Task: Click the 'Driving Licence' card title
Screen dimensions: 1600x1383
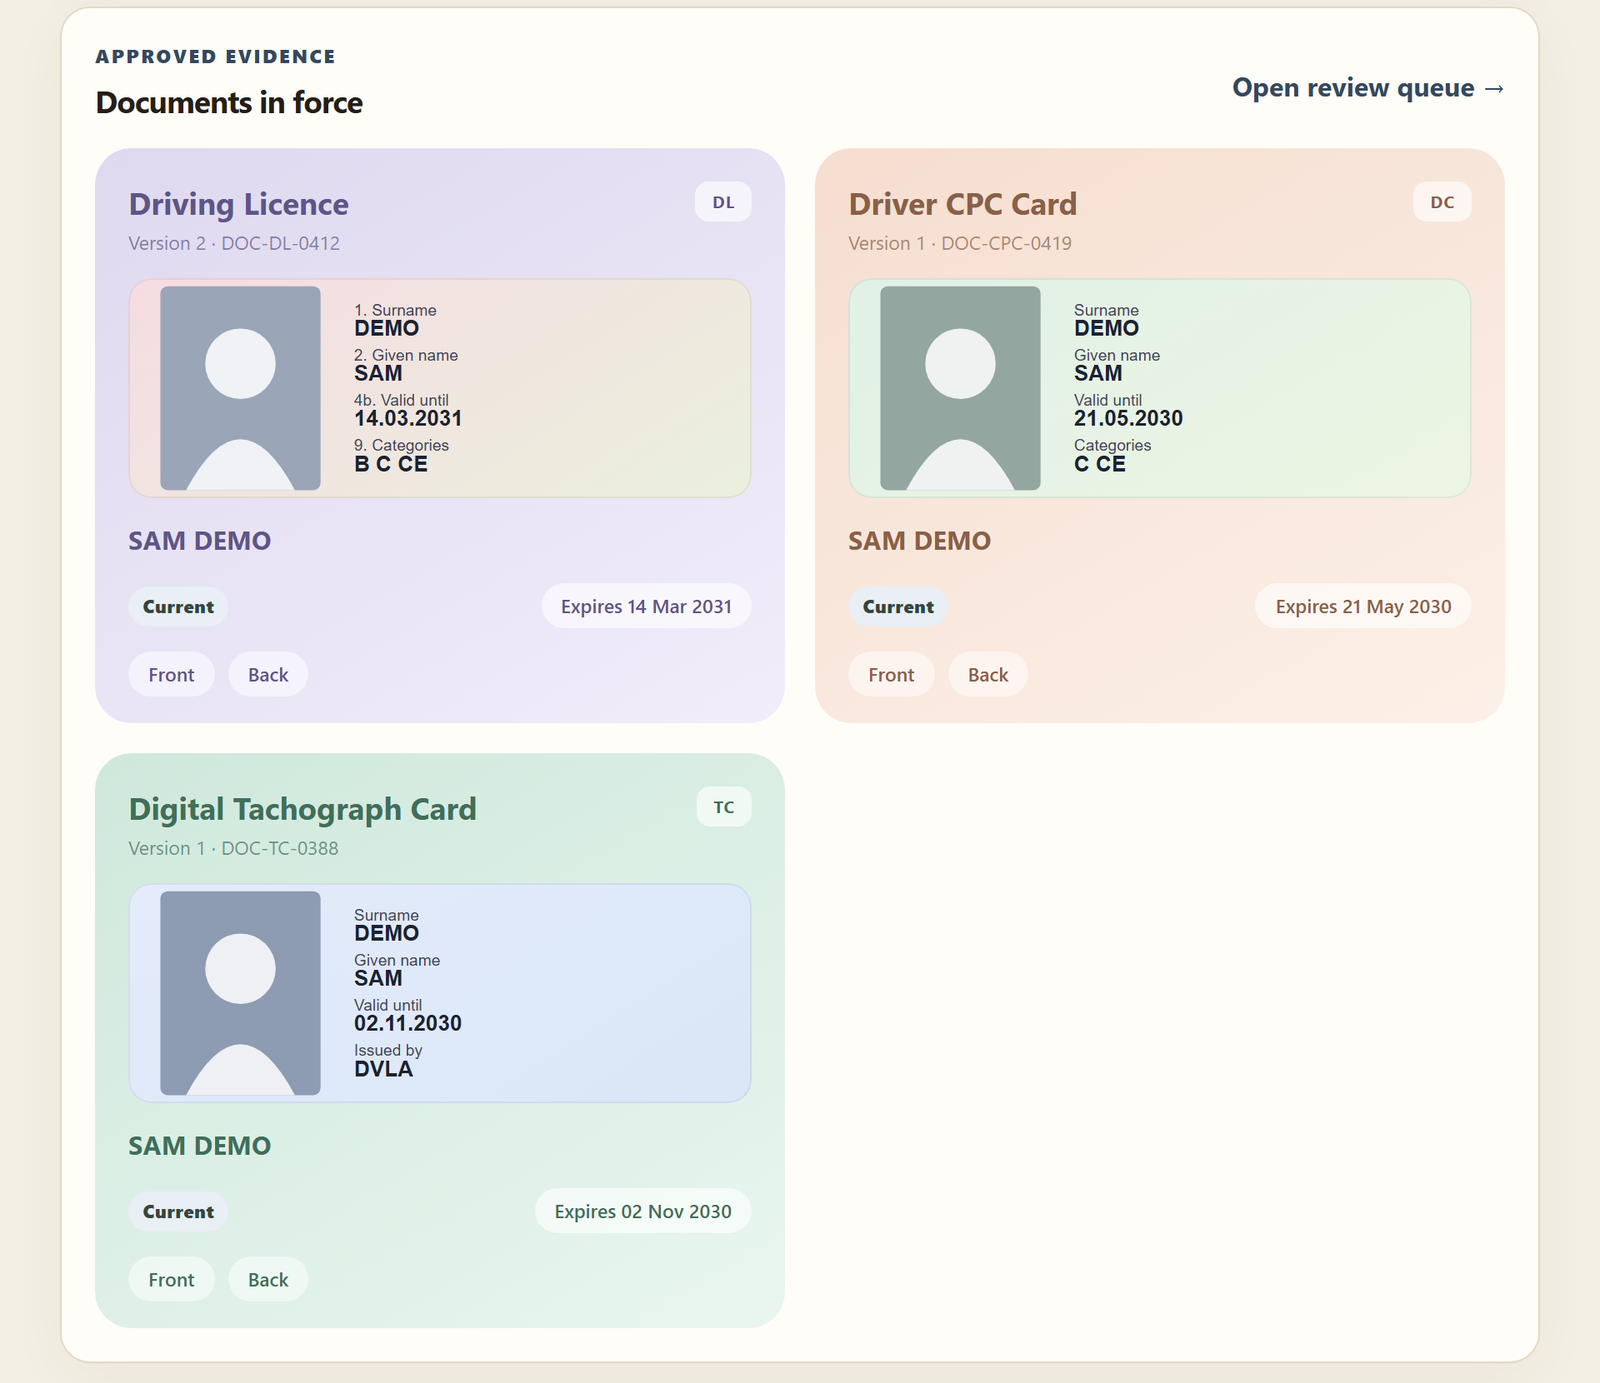Action: pyautogui.click(x=238, y=204)
